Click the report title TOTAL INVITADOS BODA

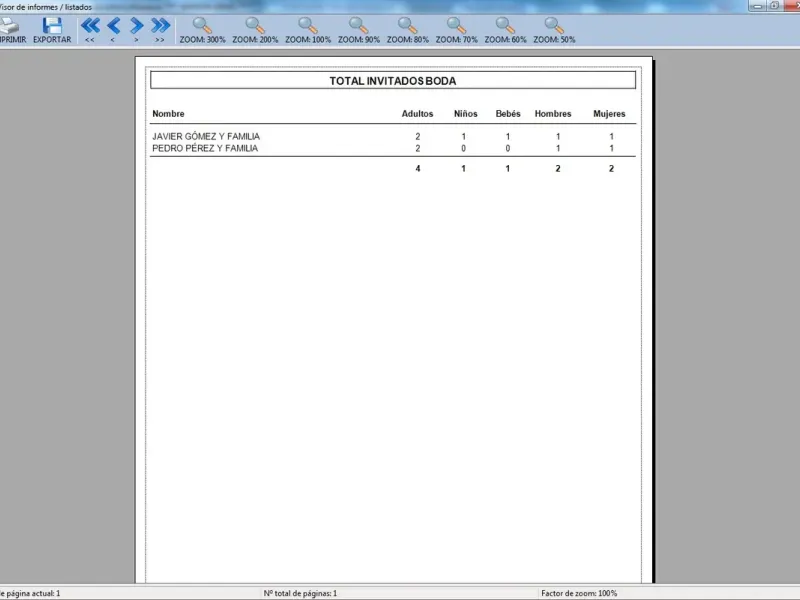[x=393, y=81]
